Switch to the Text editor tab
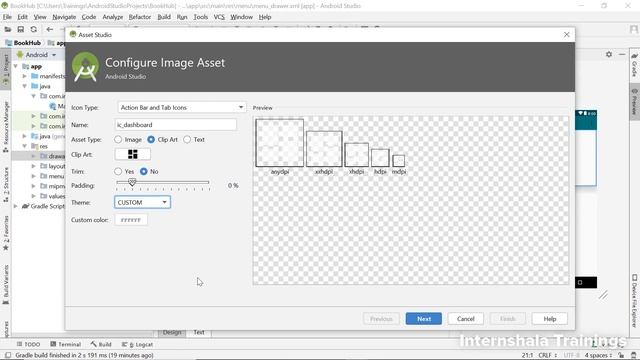 point(199,333)
